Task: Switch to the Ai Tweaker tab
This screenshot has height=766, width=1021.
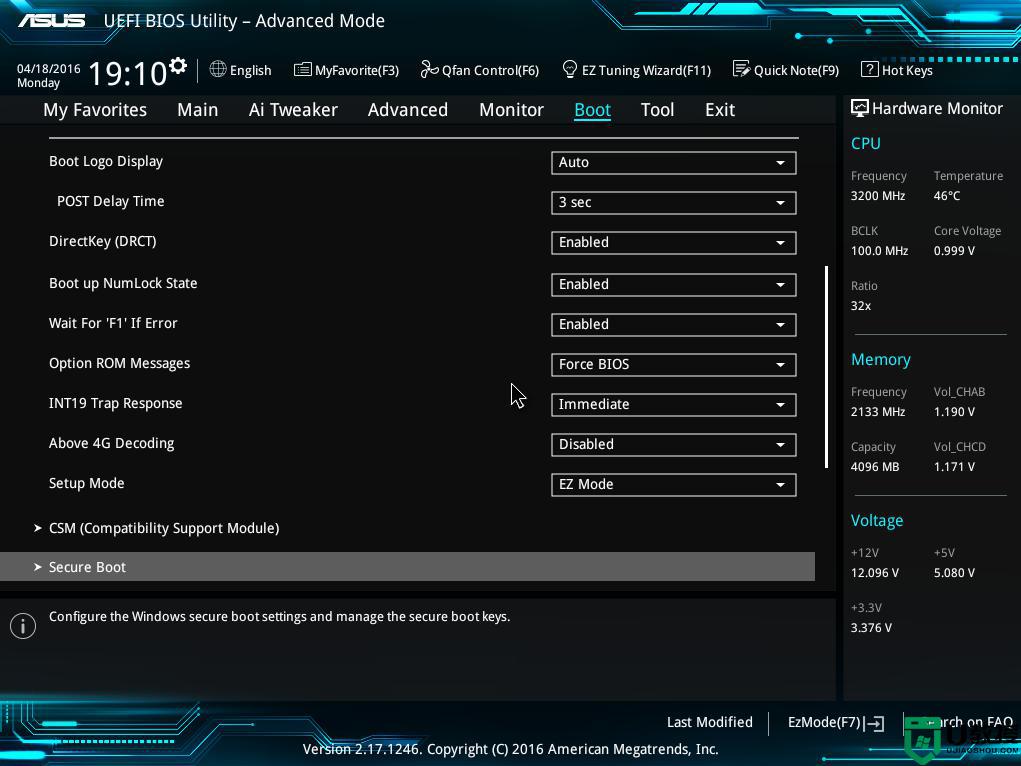Action: pyautogui.click(x=293, y=110)
